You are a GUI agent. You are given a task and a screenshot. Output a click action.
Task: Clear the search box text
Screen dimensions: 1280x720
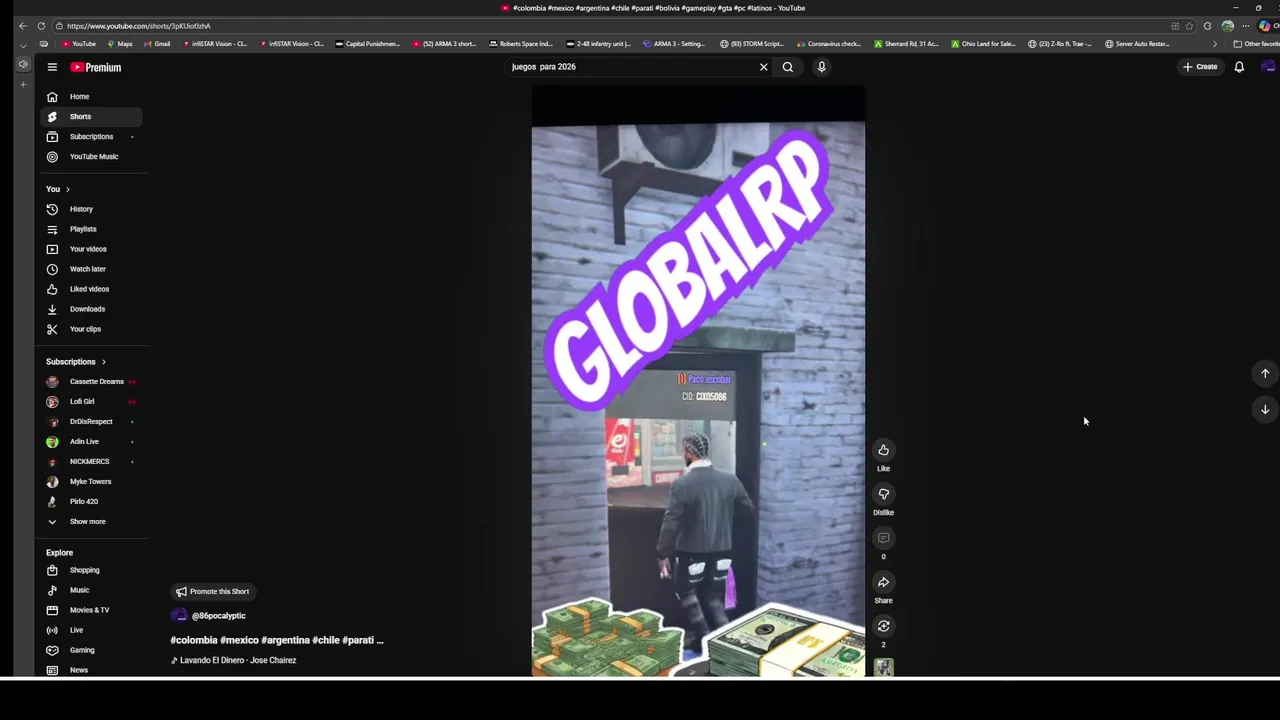coord(763,67)
